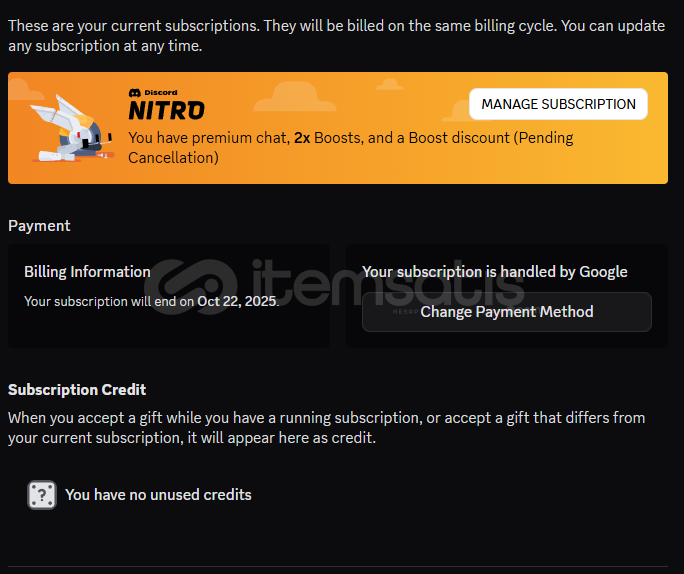Click the Manage Subscription button
This screenshot has width=684, height=574.
point(558,104)
